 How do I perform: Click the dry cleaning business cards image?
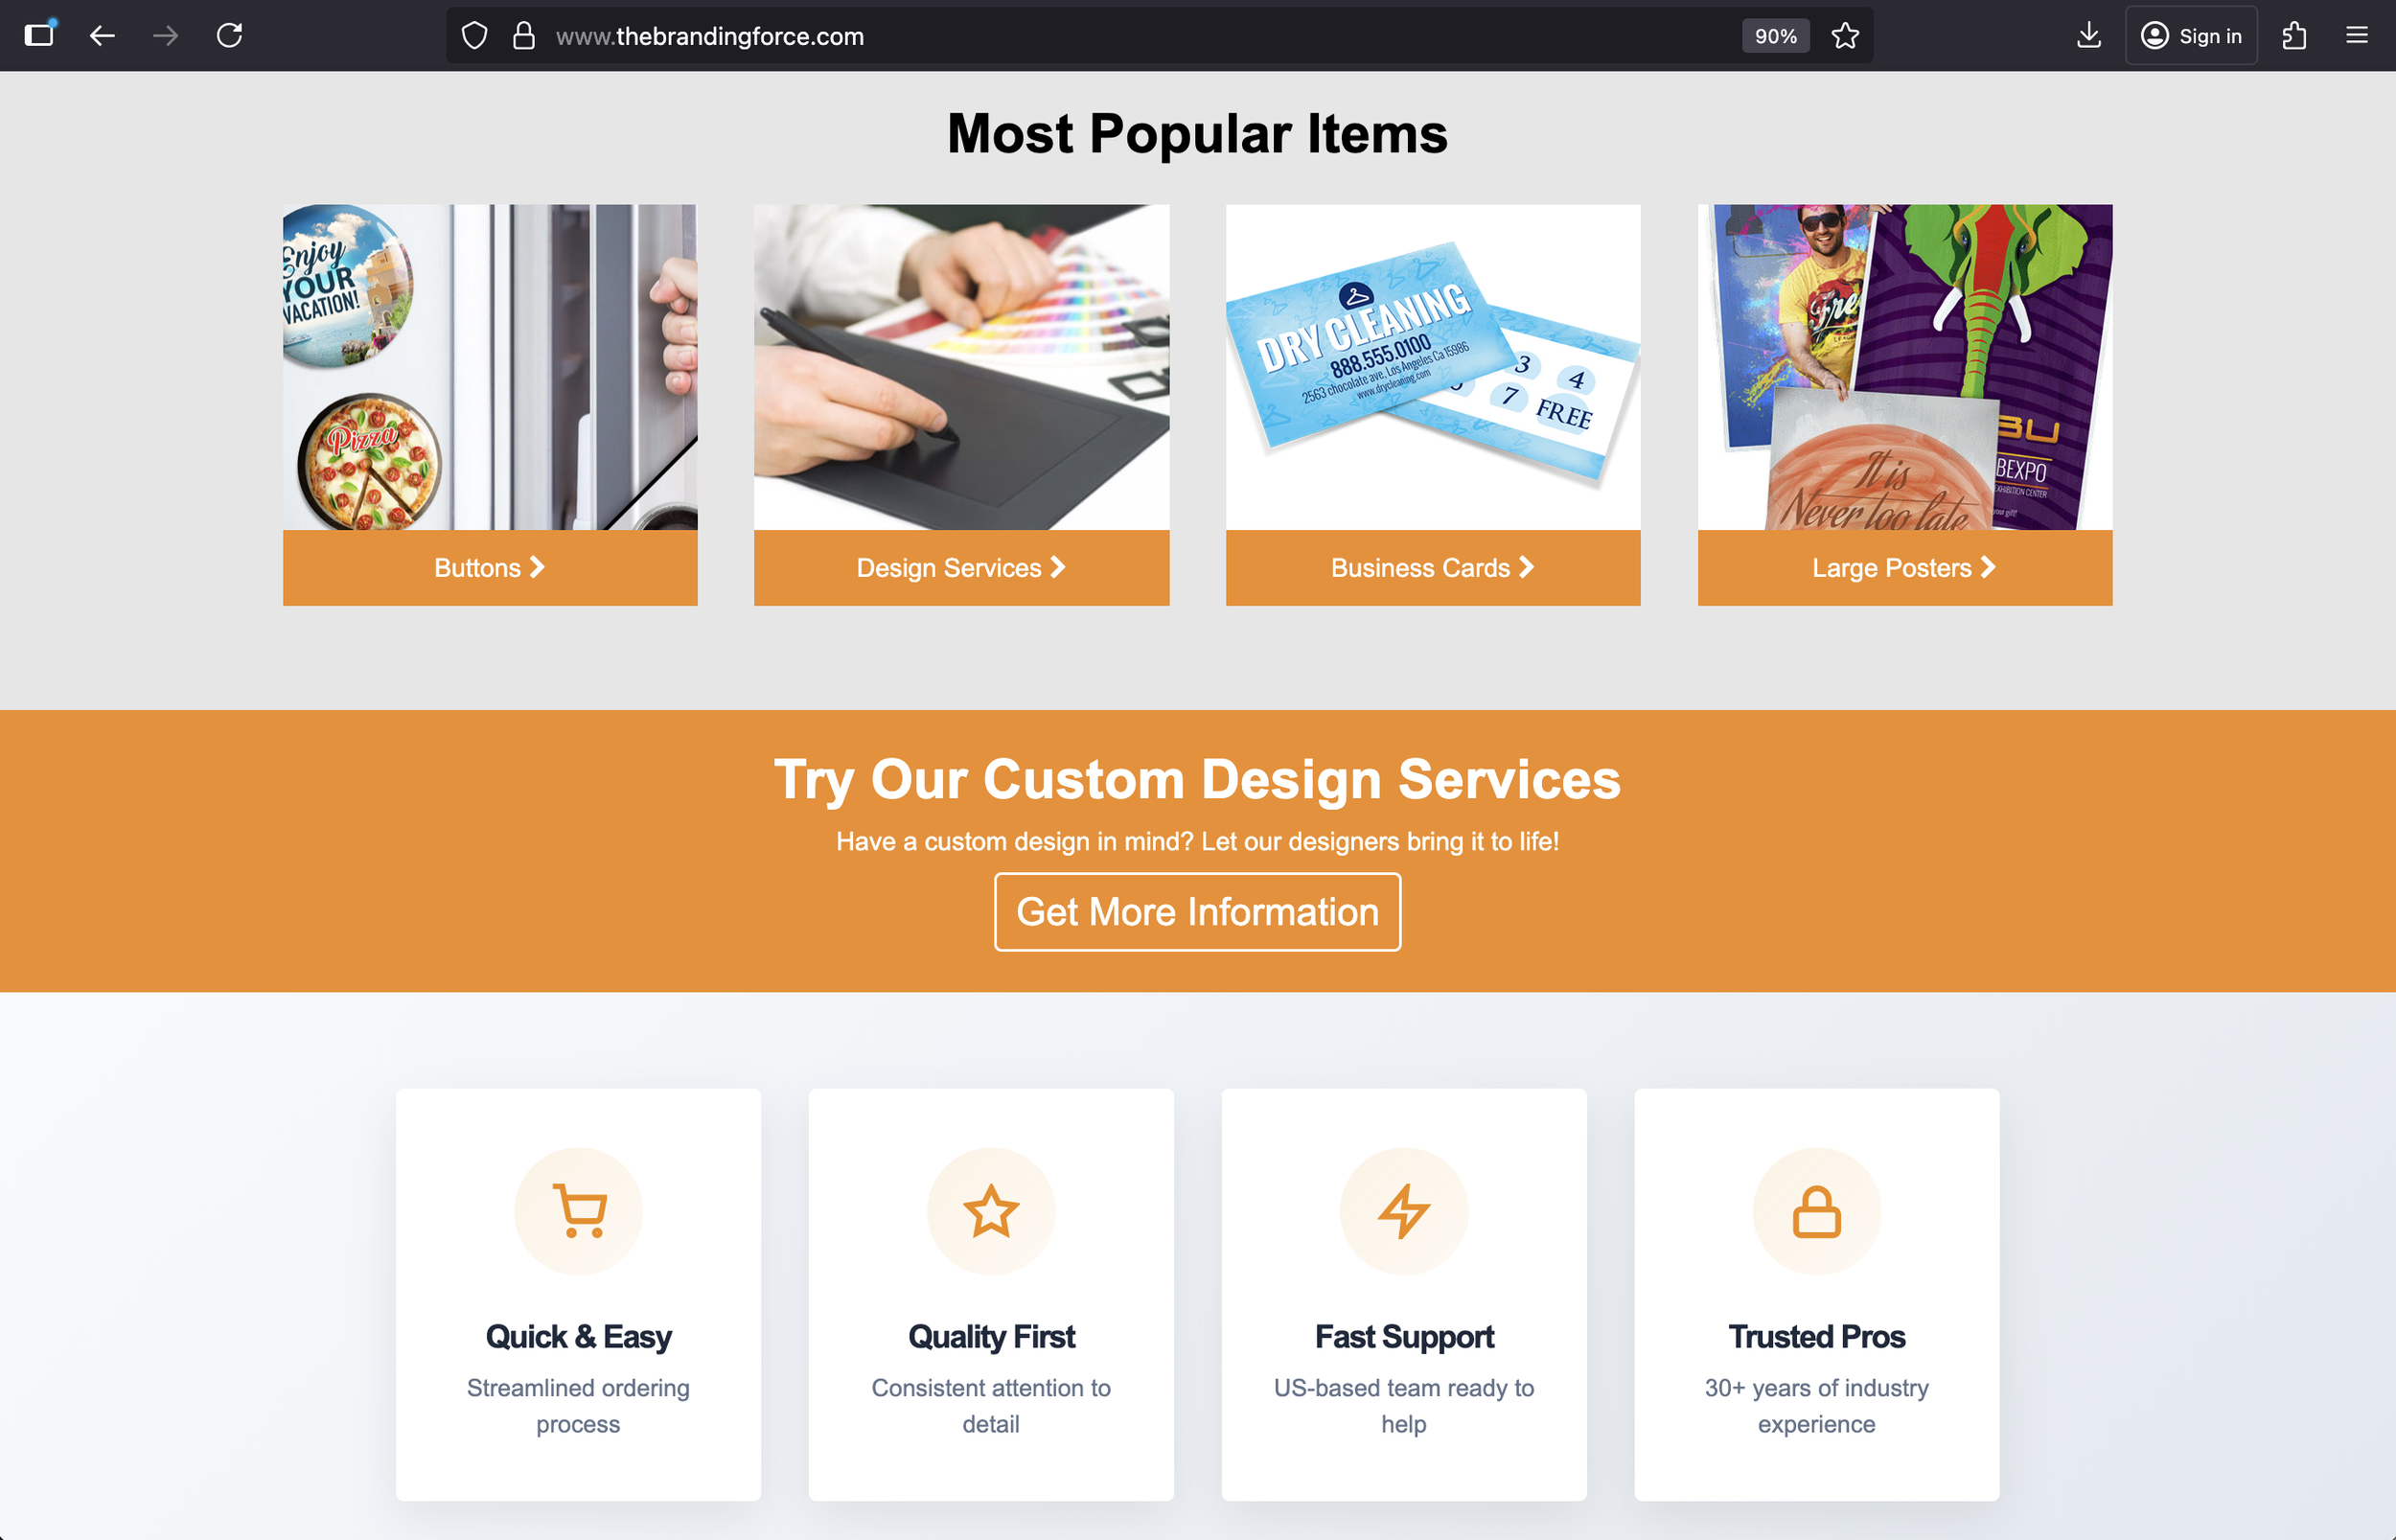coord(1433,367)
